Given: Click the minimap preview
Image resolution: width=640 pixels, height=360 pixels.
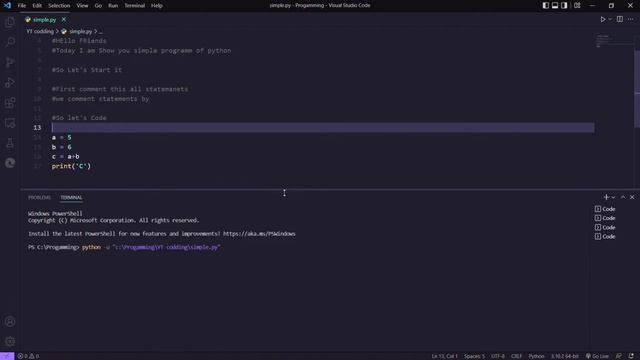Looking at the screenshot, I should click(614, 41).
